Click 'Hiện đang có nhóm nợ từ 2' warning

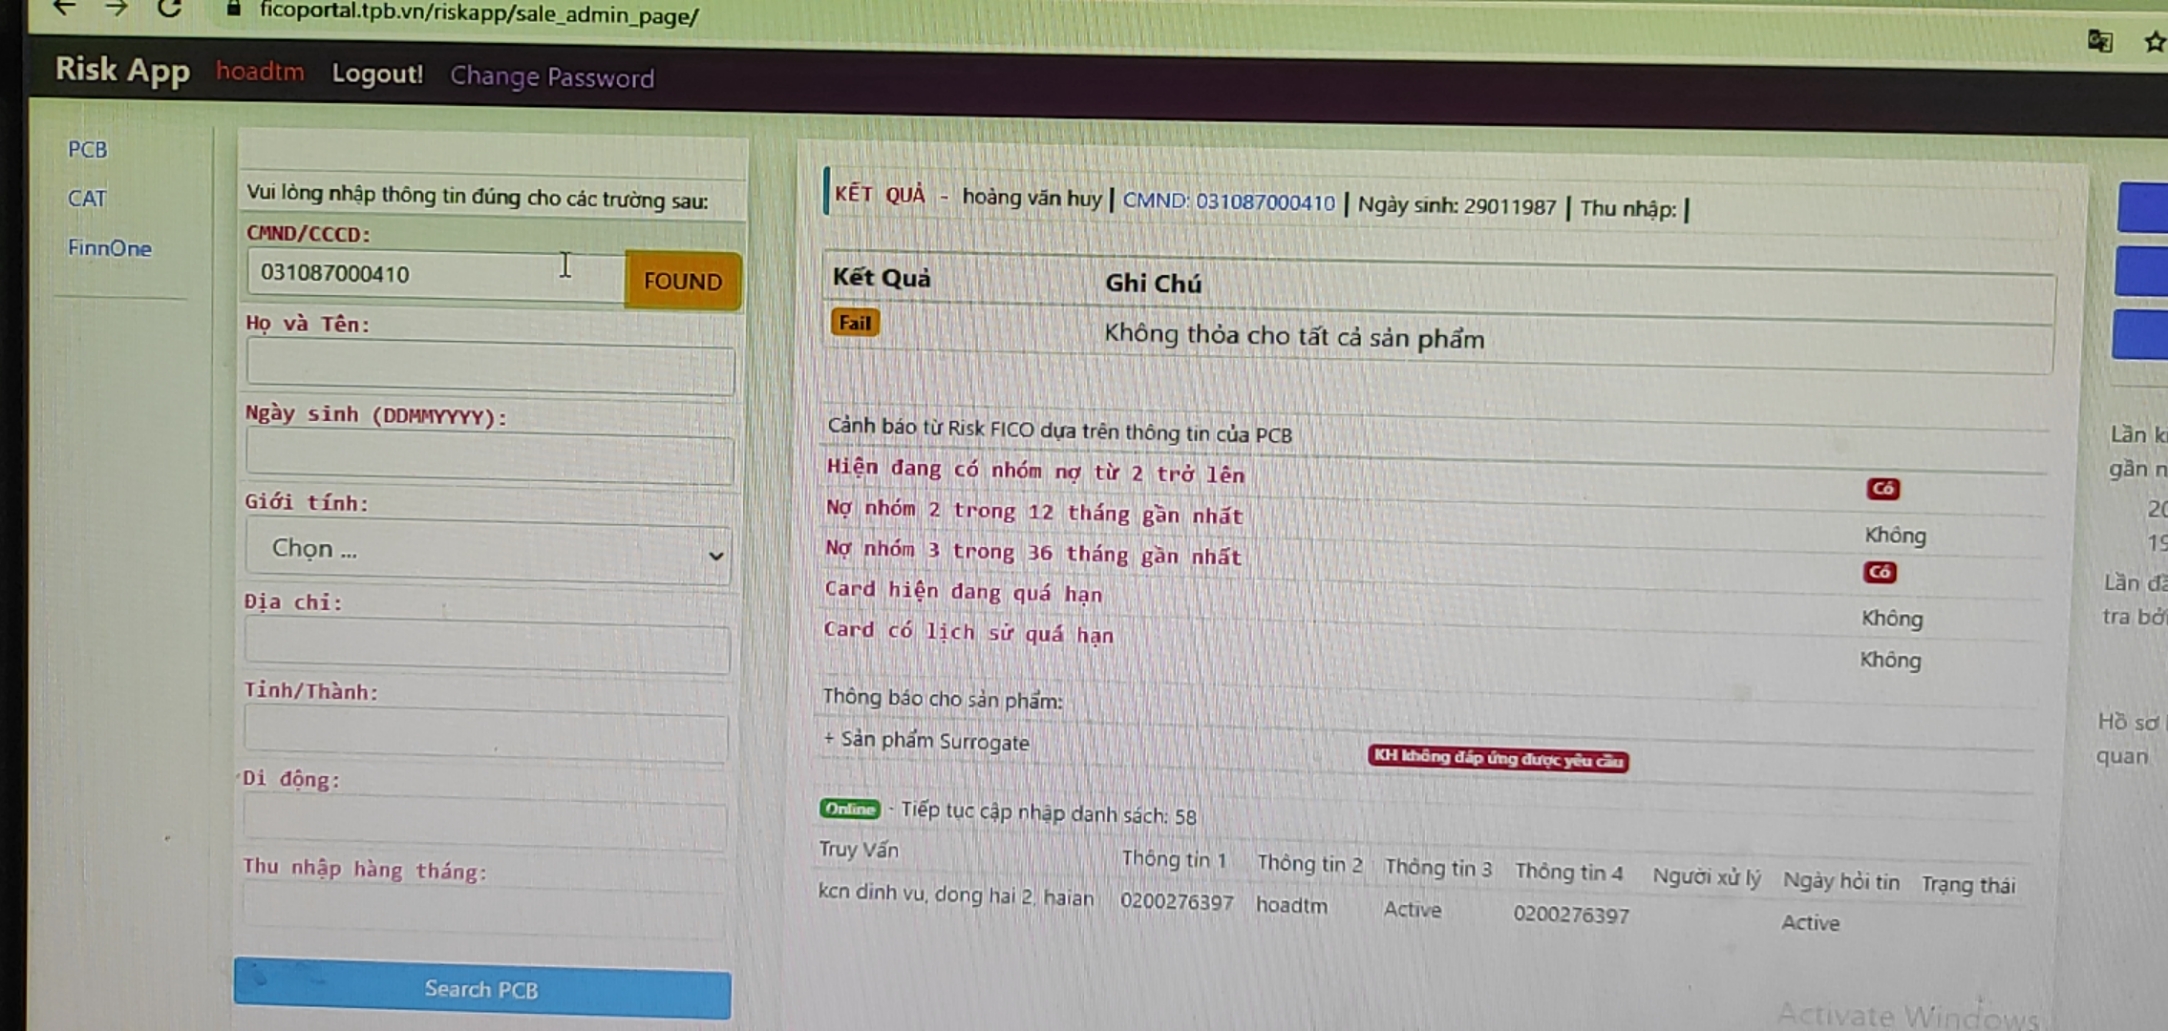click(x=1035, y=471)
